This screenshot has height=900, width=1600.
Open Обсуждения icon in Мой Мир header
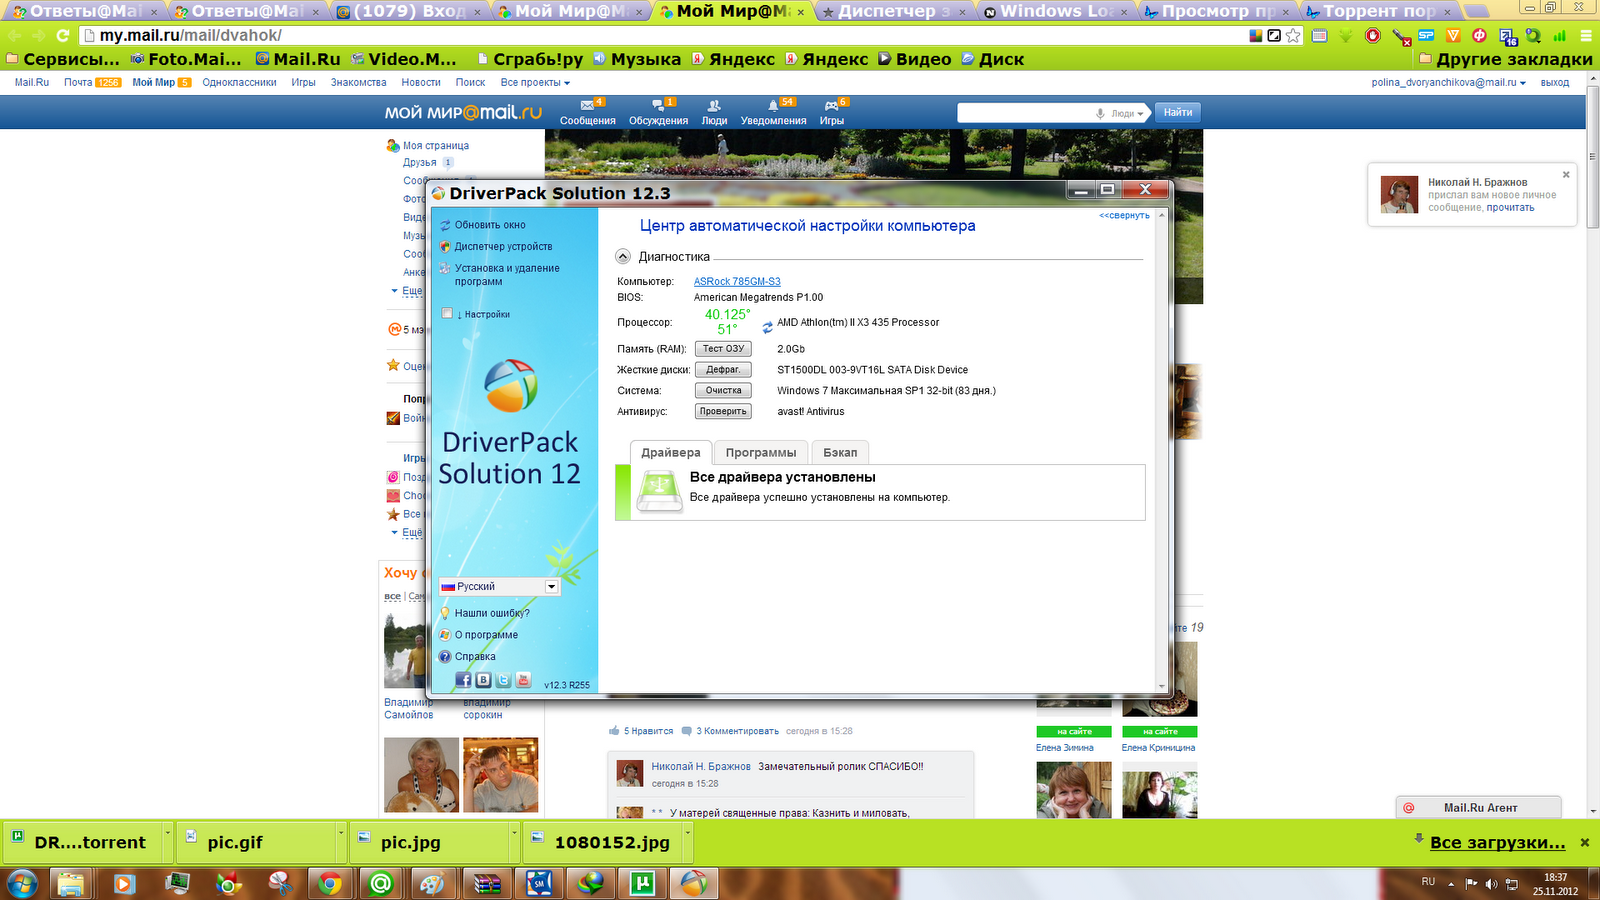click(658, 105)
